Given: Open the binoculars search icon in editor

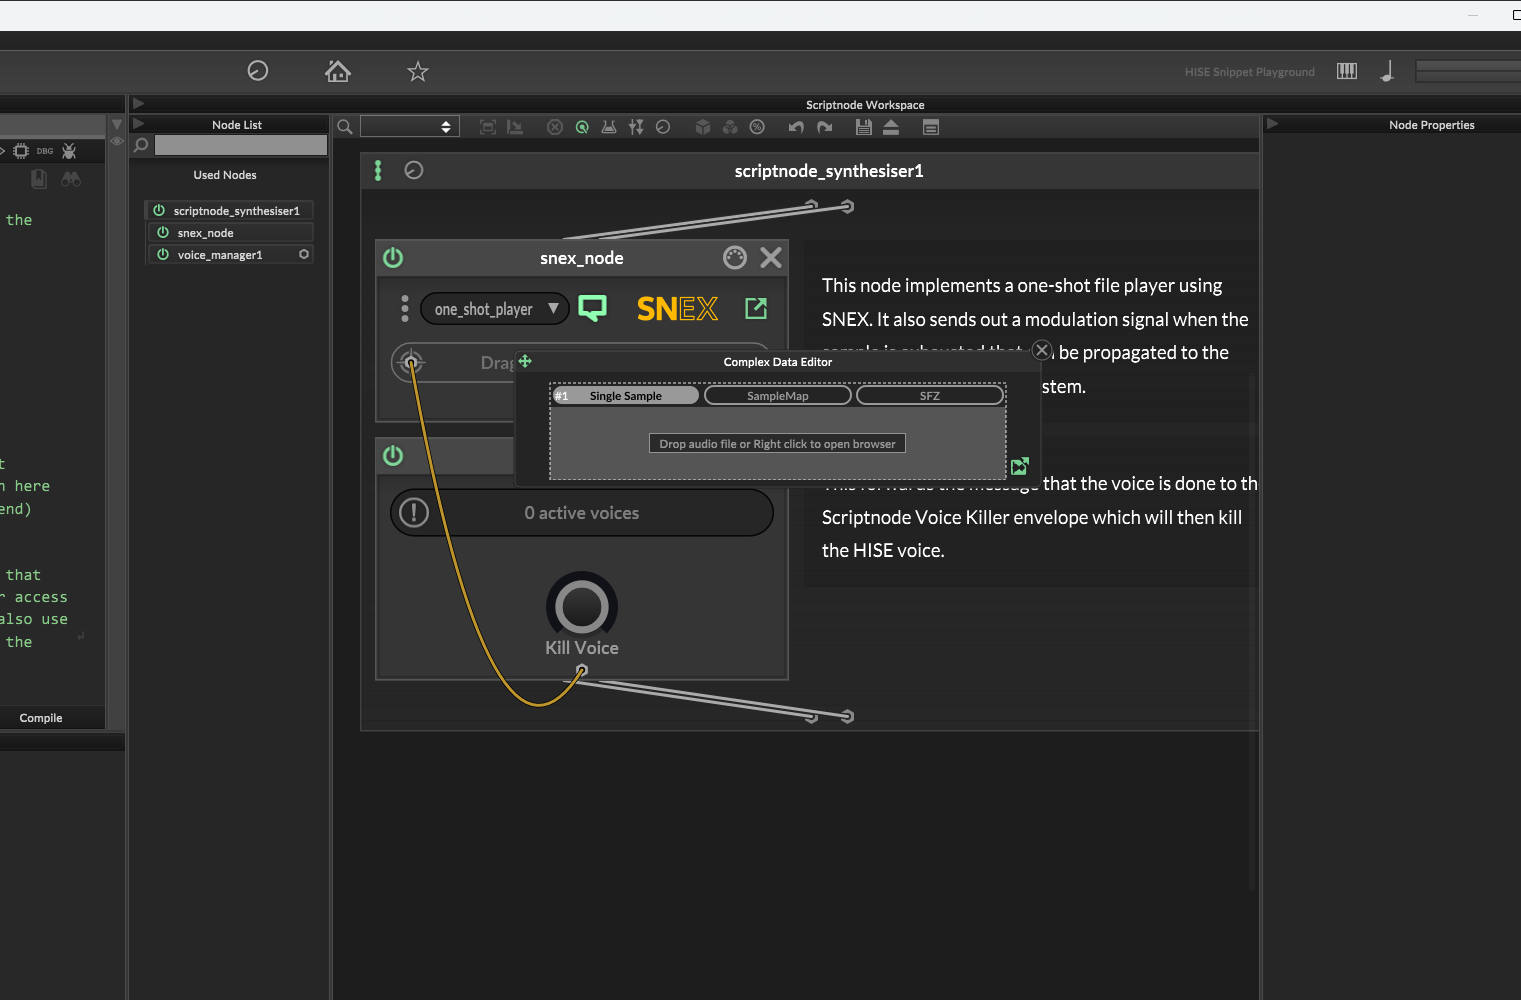Looking at the screenshot, I should coord(71,179).
